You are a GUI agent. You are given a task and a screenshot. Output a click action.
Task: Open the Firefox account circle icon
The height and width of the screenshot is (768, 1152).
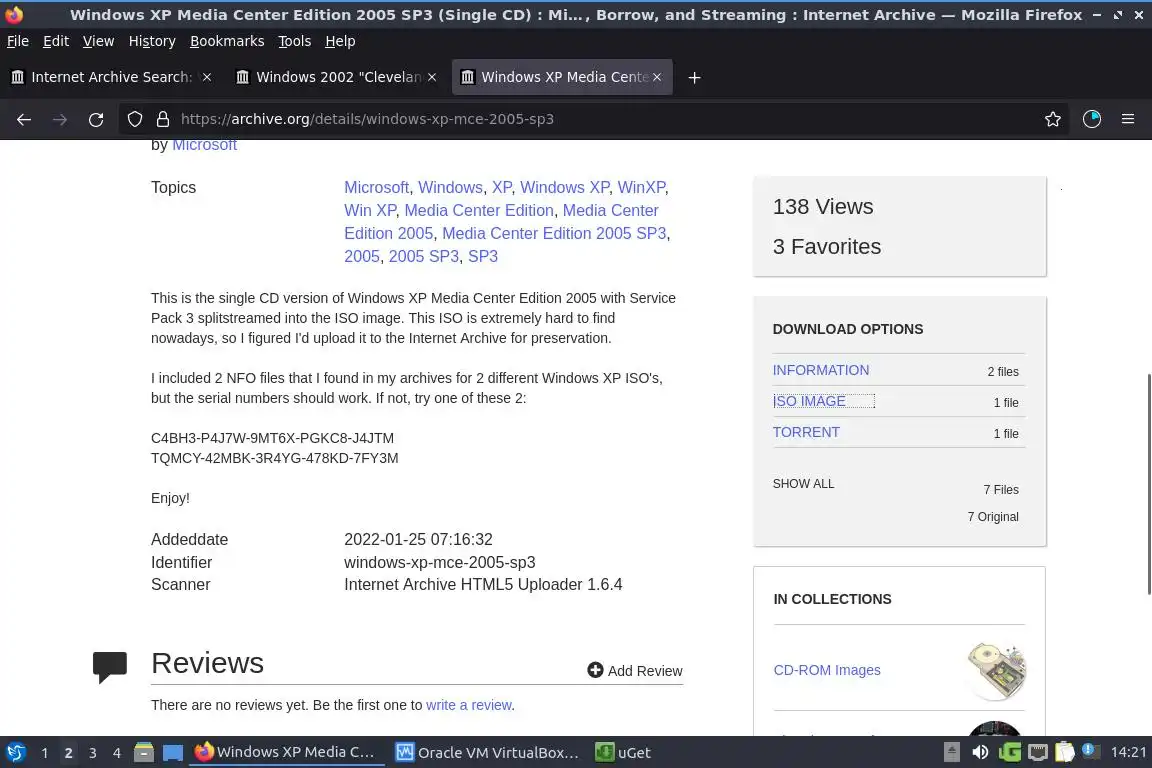(1092, 119)
